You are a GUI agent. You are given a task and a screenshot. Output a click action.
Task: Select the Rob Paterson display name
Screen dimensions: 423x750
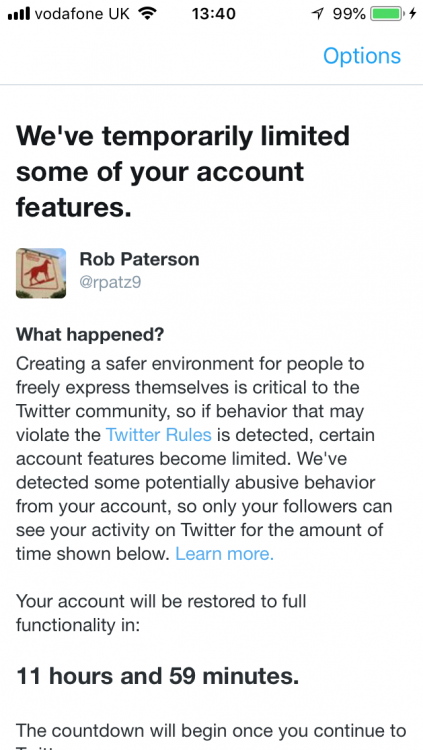[x=139, y=259]
